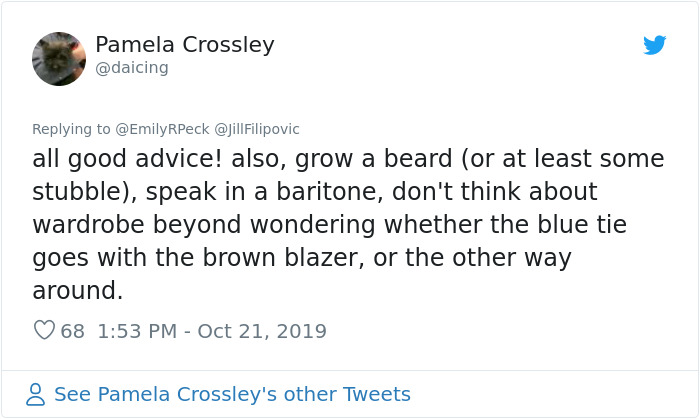Click the Pamela Crossley display name
This screenshot has width=700, height=419.
(184, 45)
